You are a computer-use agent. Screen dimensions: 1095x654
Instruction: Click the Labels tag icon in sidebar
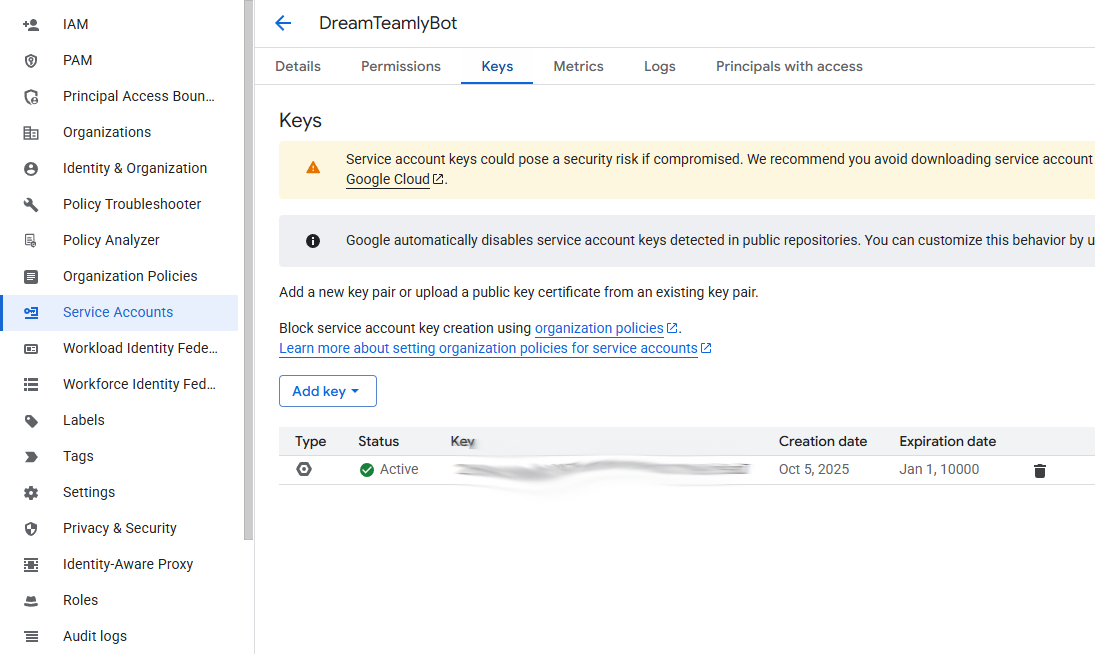(x=31, y=420)
